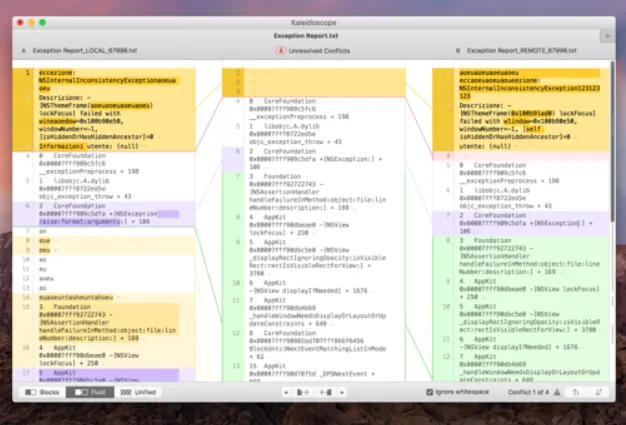
Task: Click 'Informazioni utente: (null)' in left pane
Action: (89, 146)
